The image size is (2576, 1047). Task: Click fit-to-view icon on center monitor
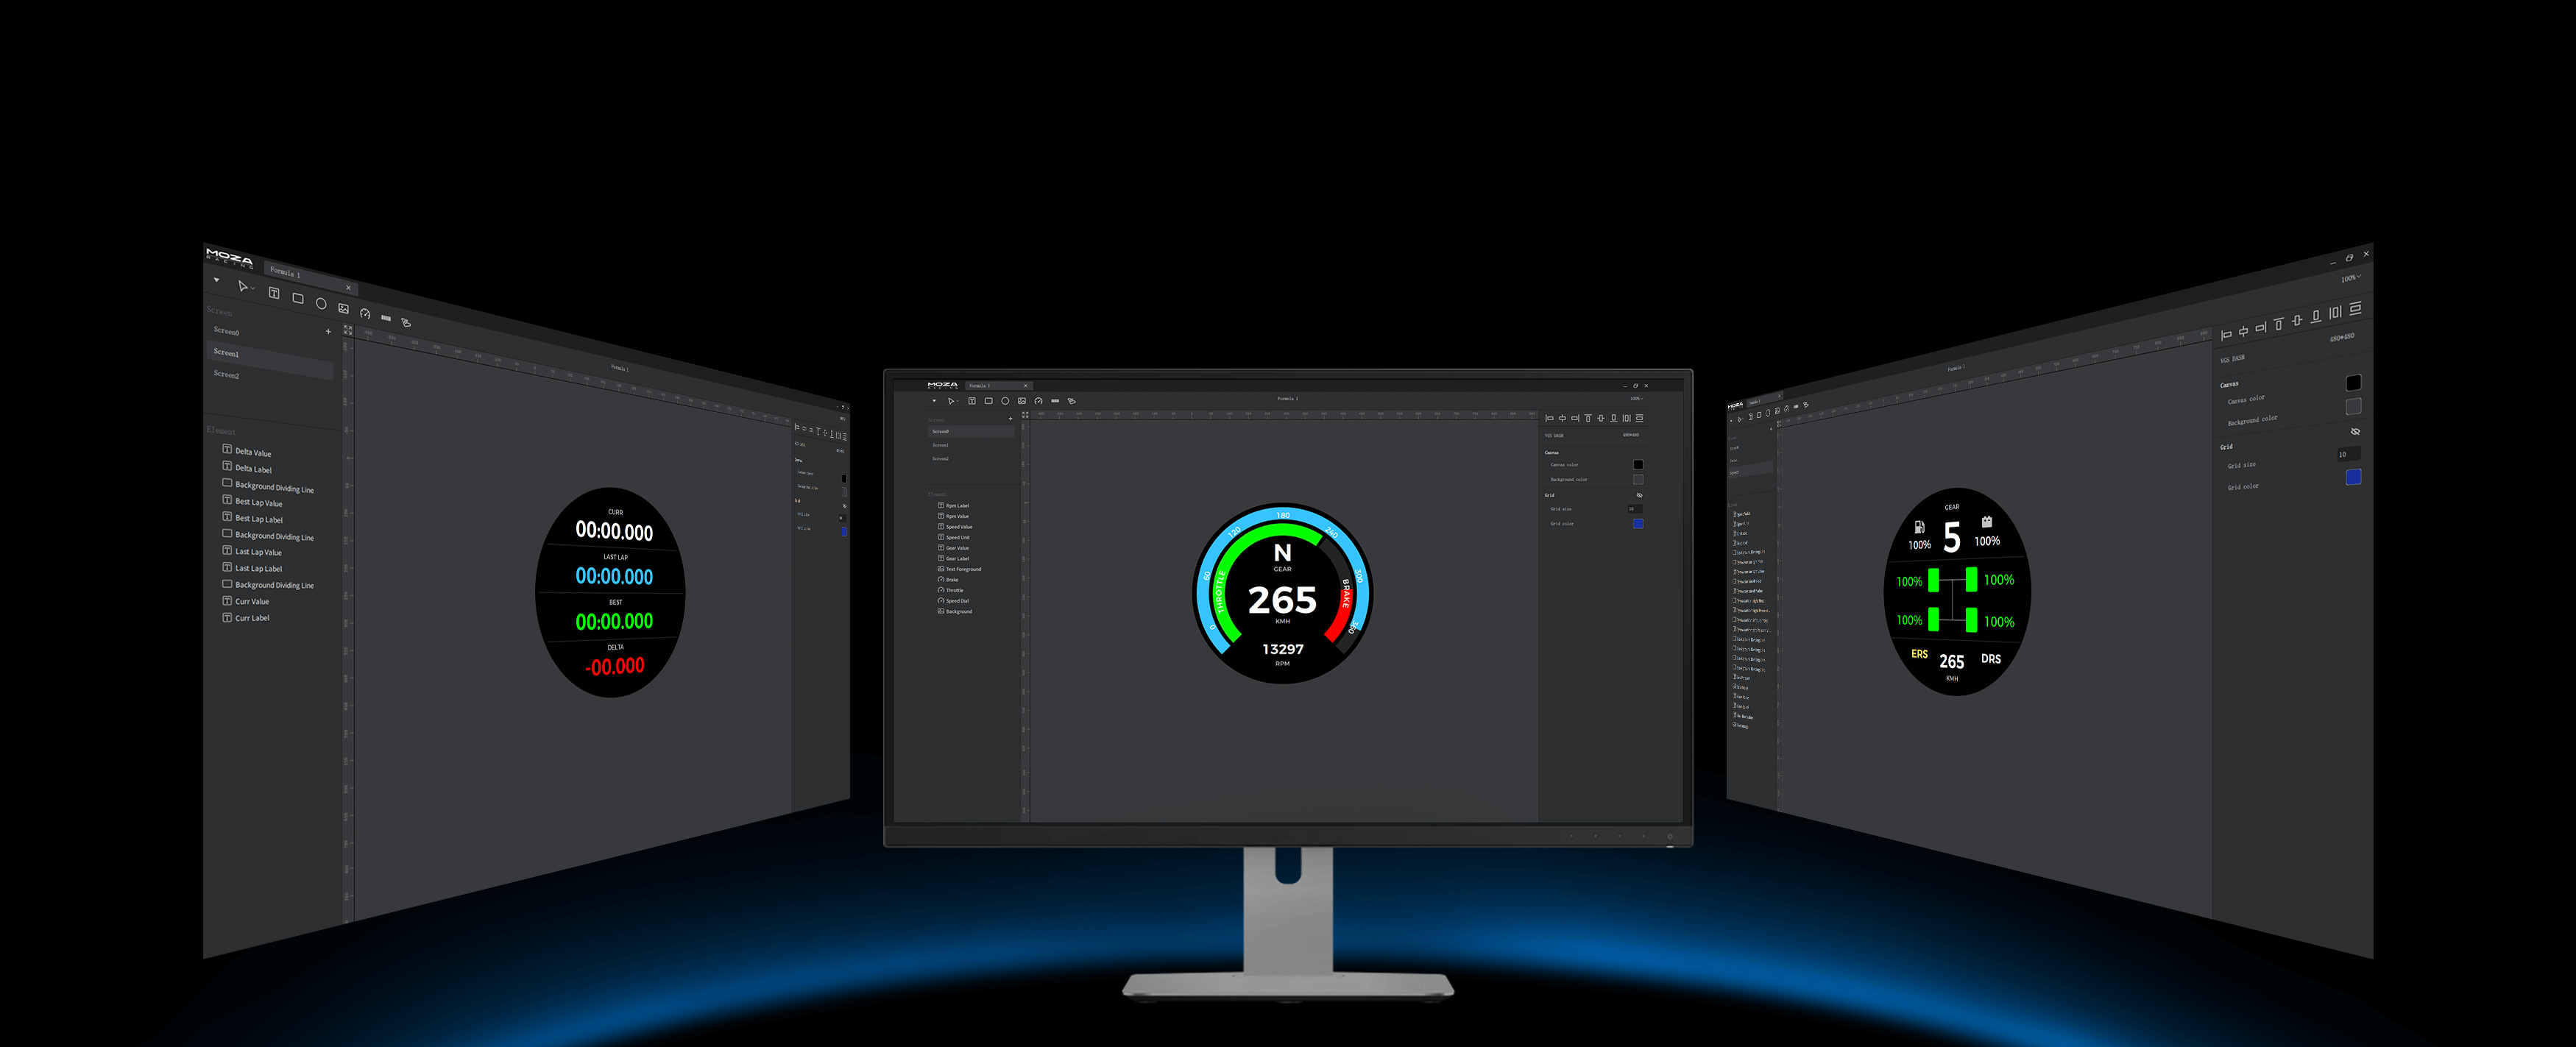click(1025, 415)
